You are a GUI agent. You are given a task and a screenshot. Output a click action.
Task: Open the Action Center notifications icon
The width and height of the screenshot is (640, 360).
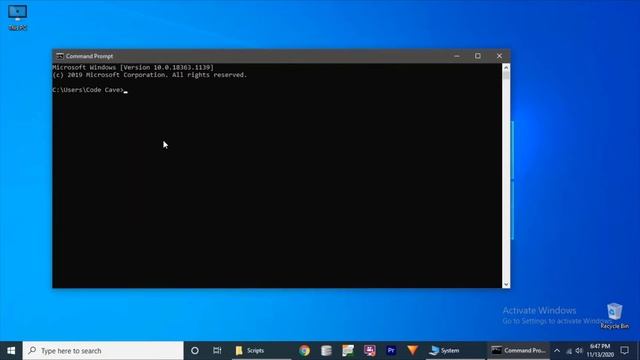(624, 351)
